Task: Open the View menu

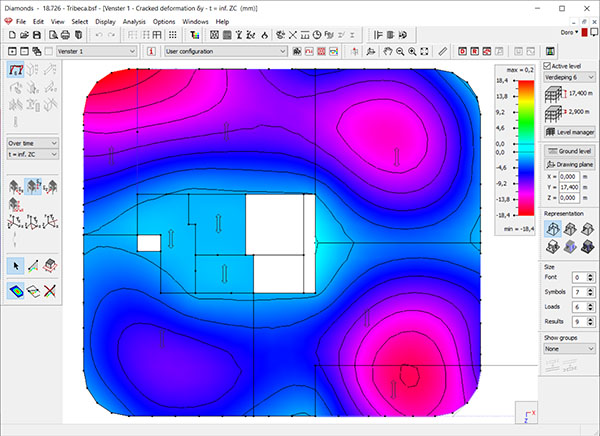Action: pyautogui.click(x=57, y=22)
